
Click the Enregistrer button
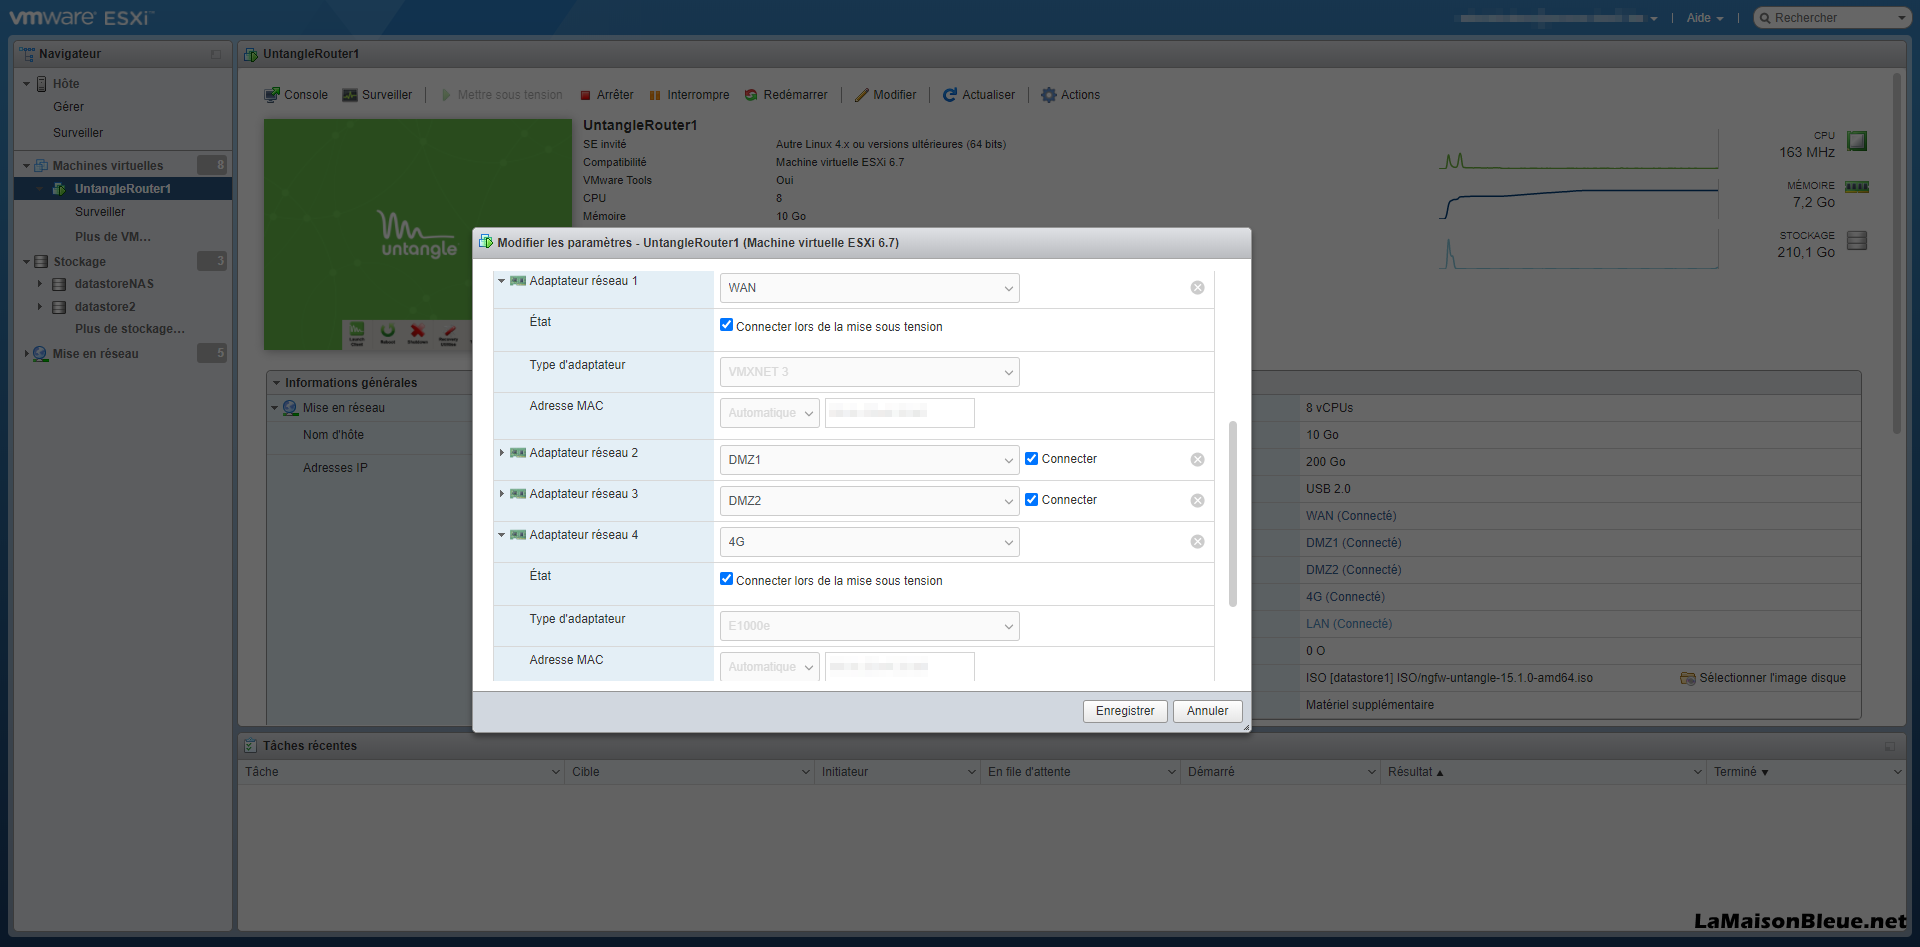1125,711
